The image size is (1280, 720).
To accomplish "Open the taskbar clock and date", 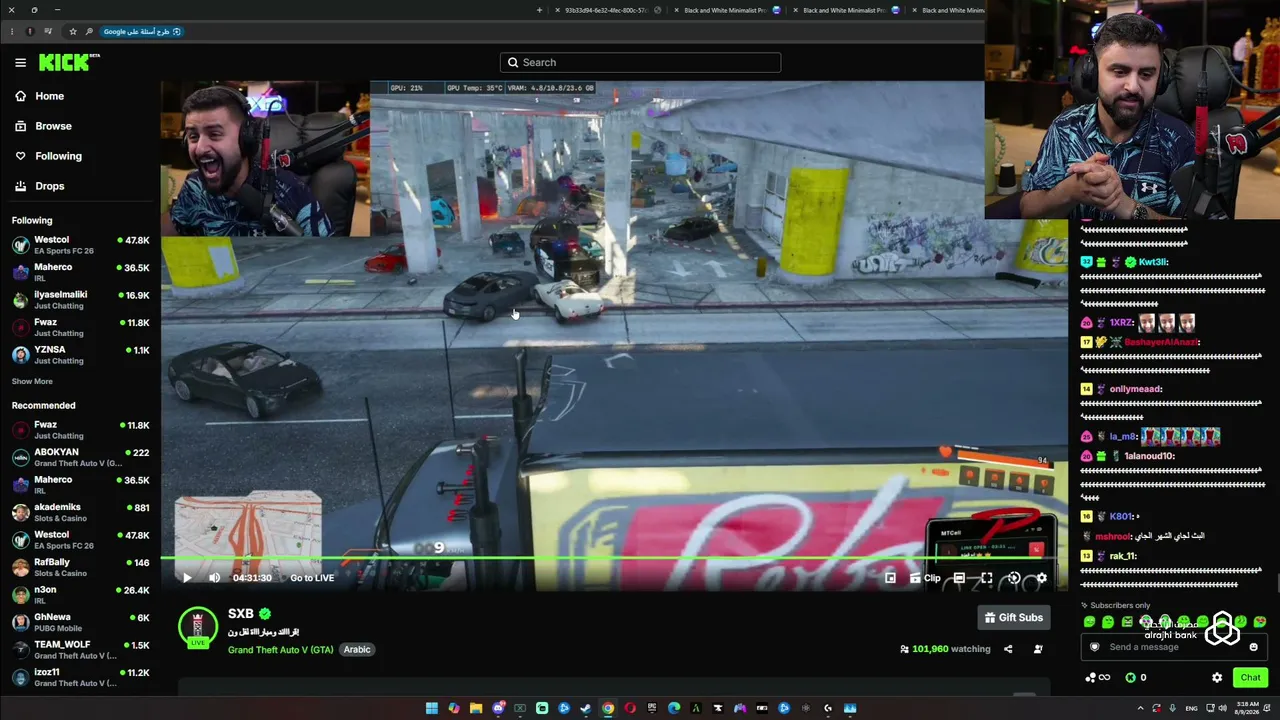I will [x=1246, y=708].
